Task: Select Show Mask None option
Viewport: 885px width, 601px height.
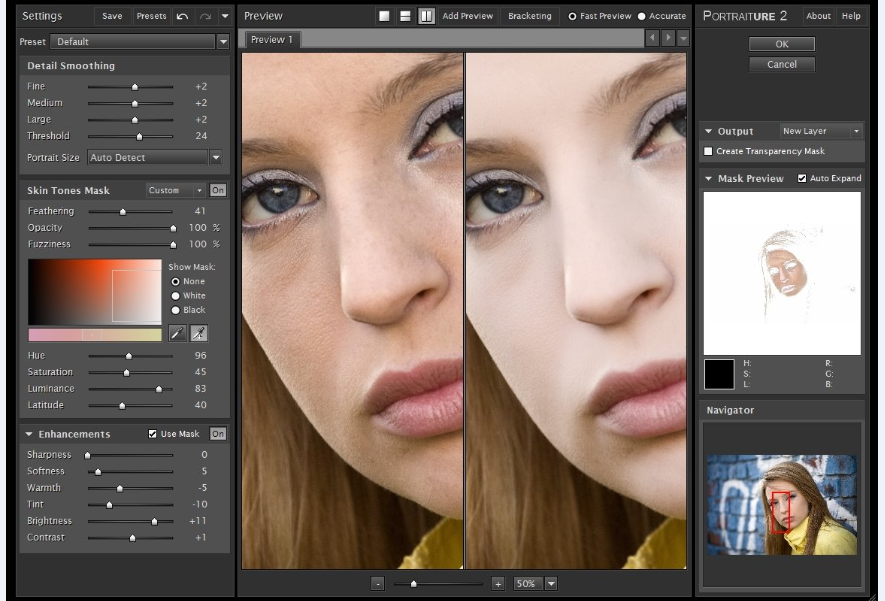Action: [x=176, y=282]
